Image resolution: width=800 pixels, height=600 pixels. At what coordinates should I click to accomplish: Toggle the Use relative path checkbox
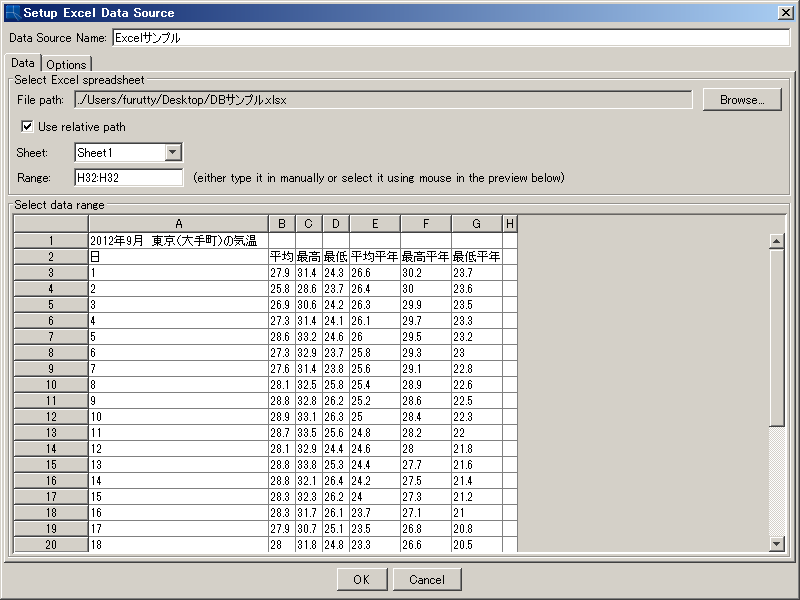[x=27, y=127]
